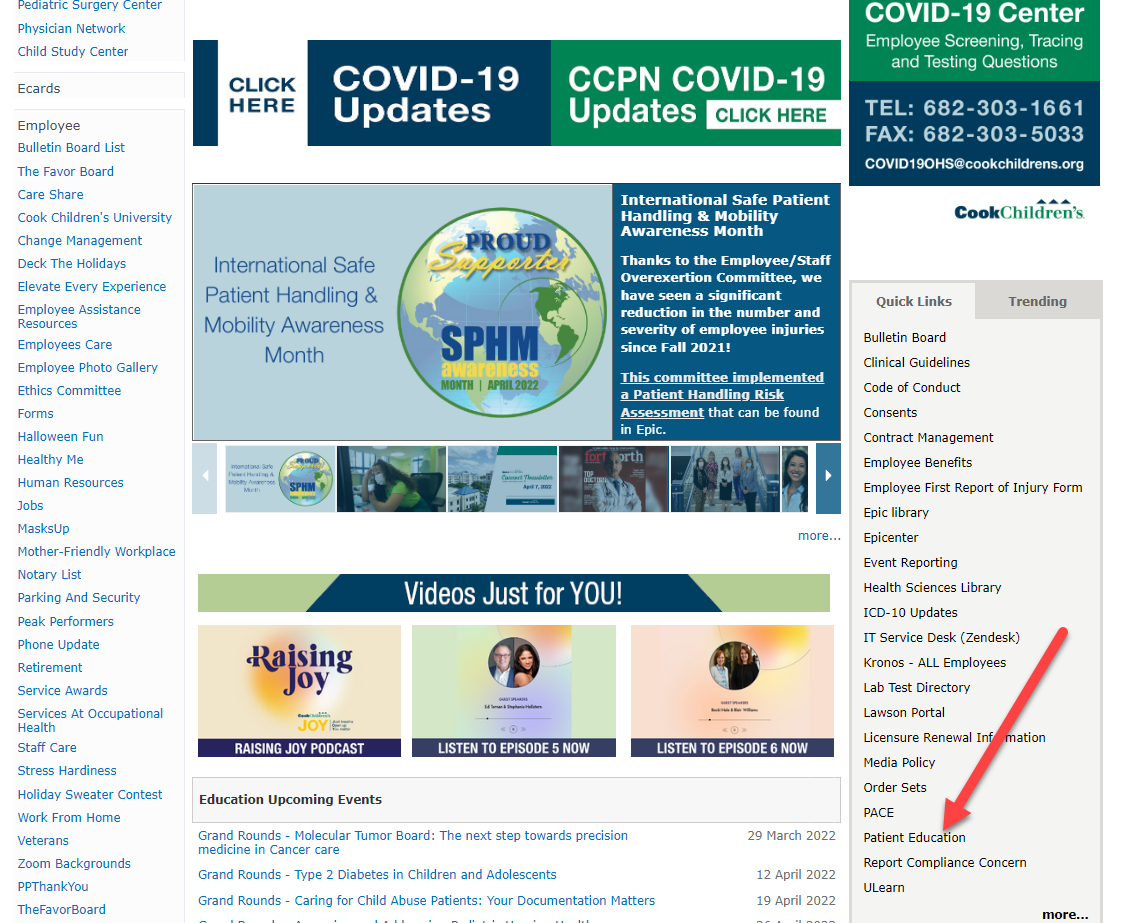Open Listen to Episode 5 Now tile
Image resolution: width=1122 pixels, height=923 pixels.
514,690
